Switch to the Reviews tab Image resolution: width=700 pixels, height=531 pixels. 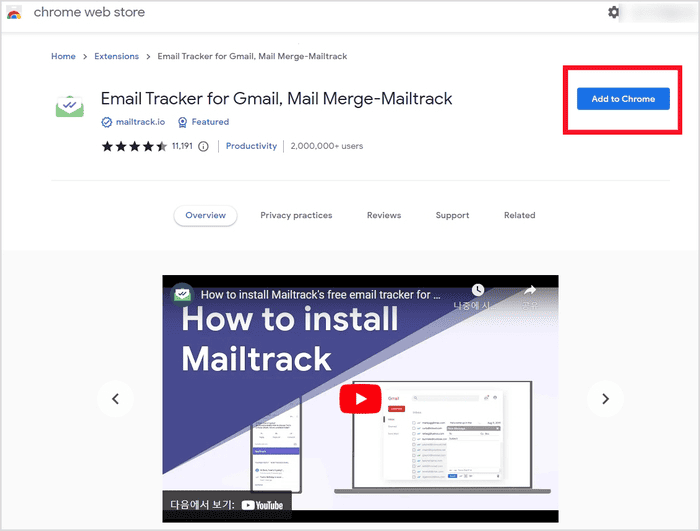pos(384,215)
